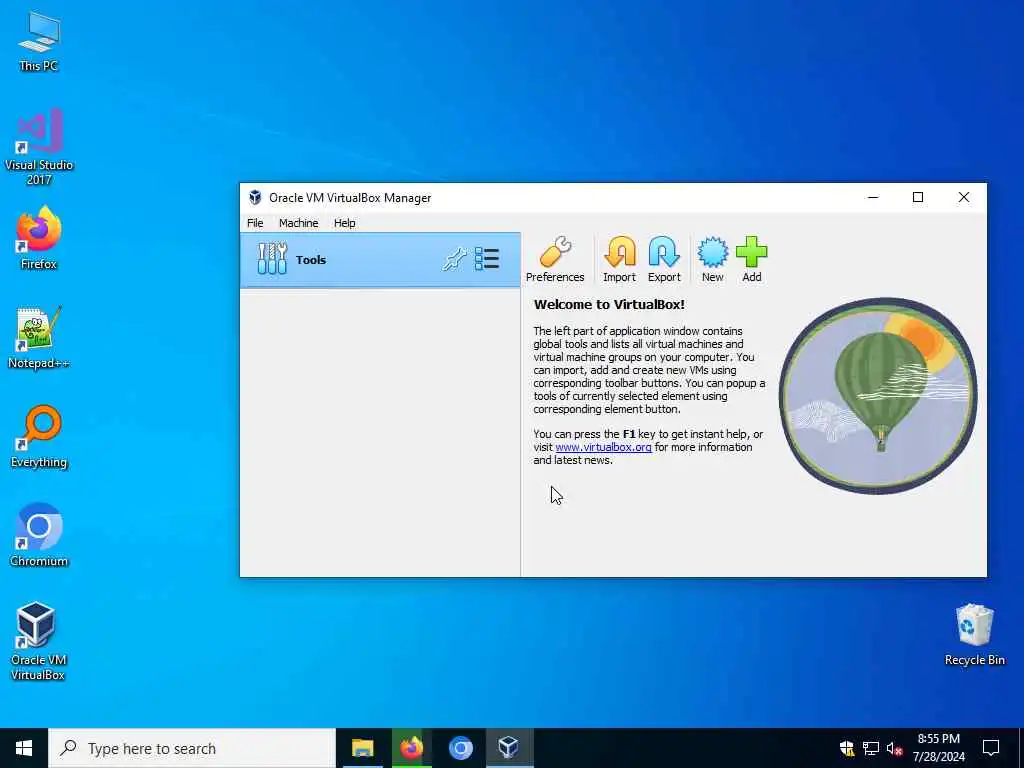
Task: Select Firefox desktop shortcut
Action: pyautogui.click(x=39, y=238)
